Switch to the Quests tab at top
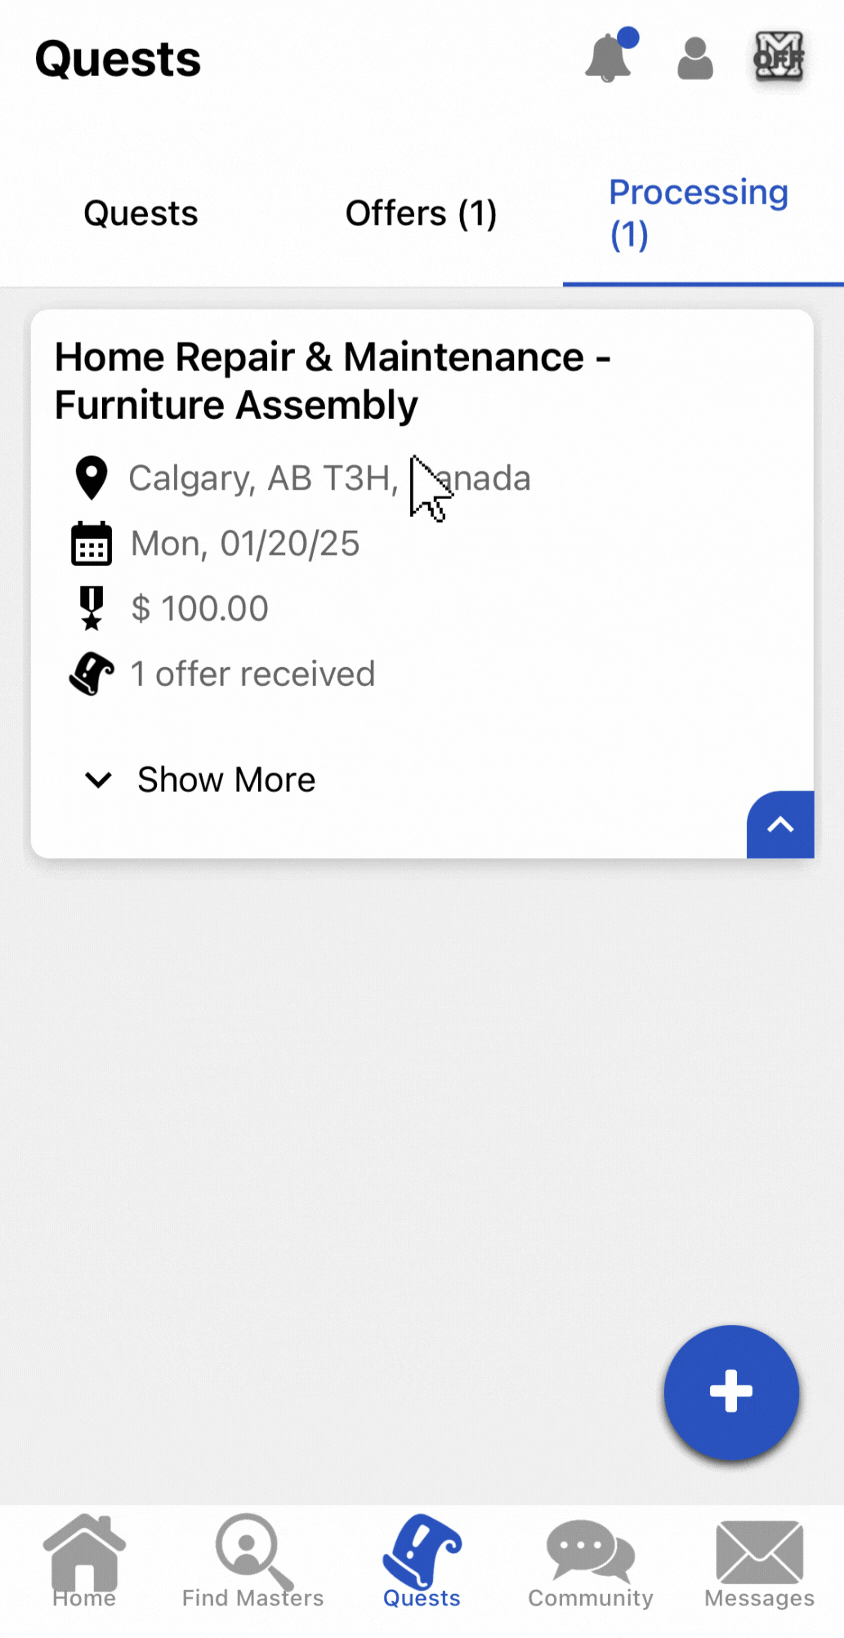Image resolution: width=844 pixels, height=1638 pixels. tap(141, 213)
